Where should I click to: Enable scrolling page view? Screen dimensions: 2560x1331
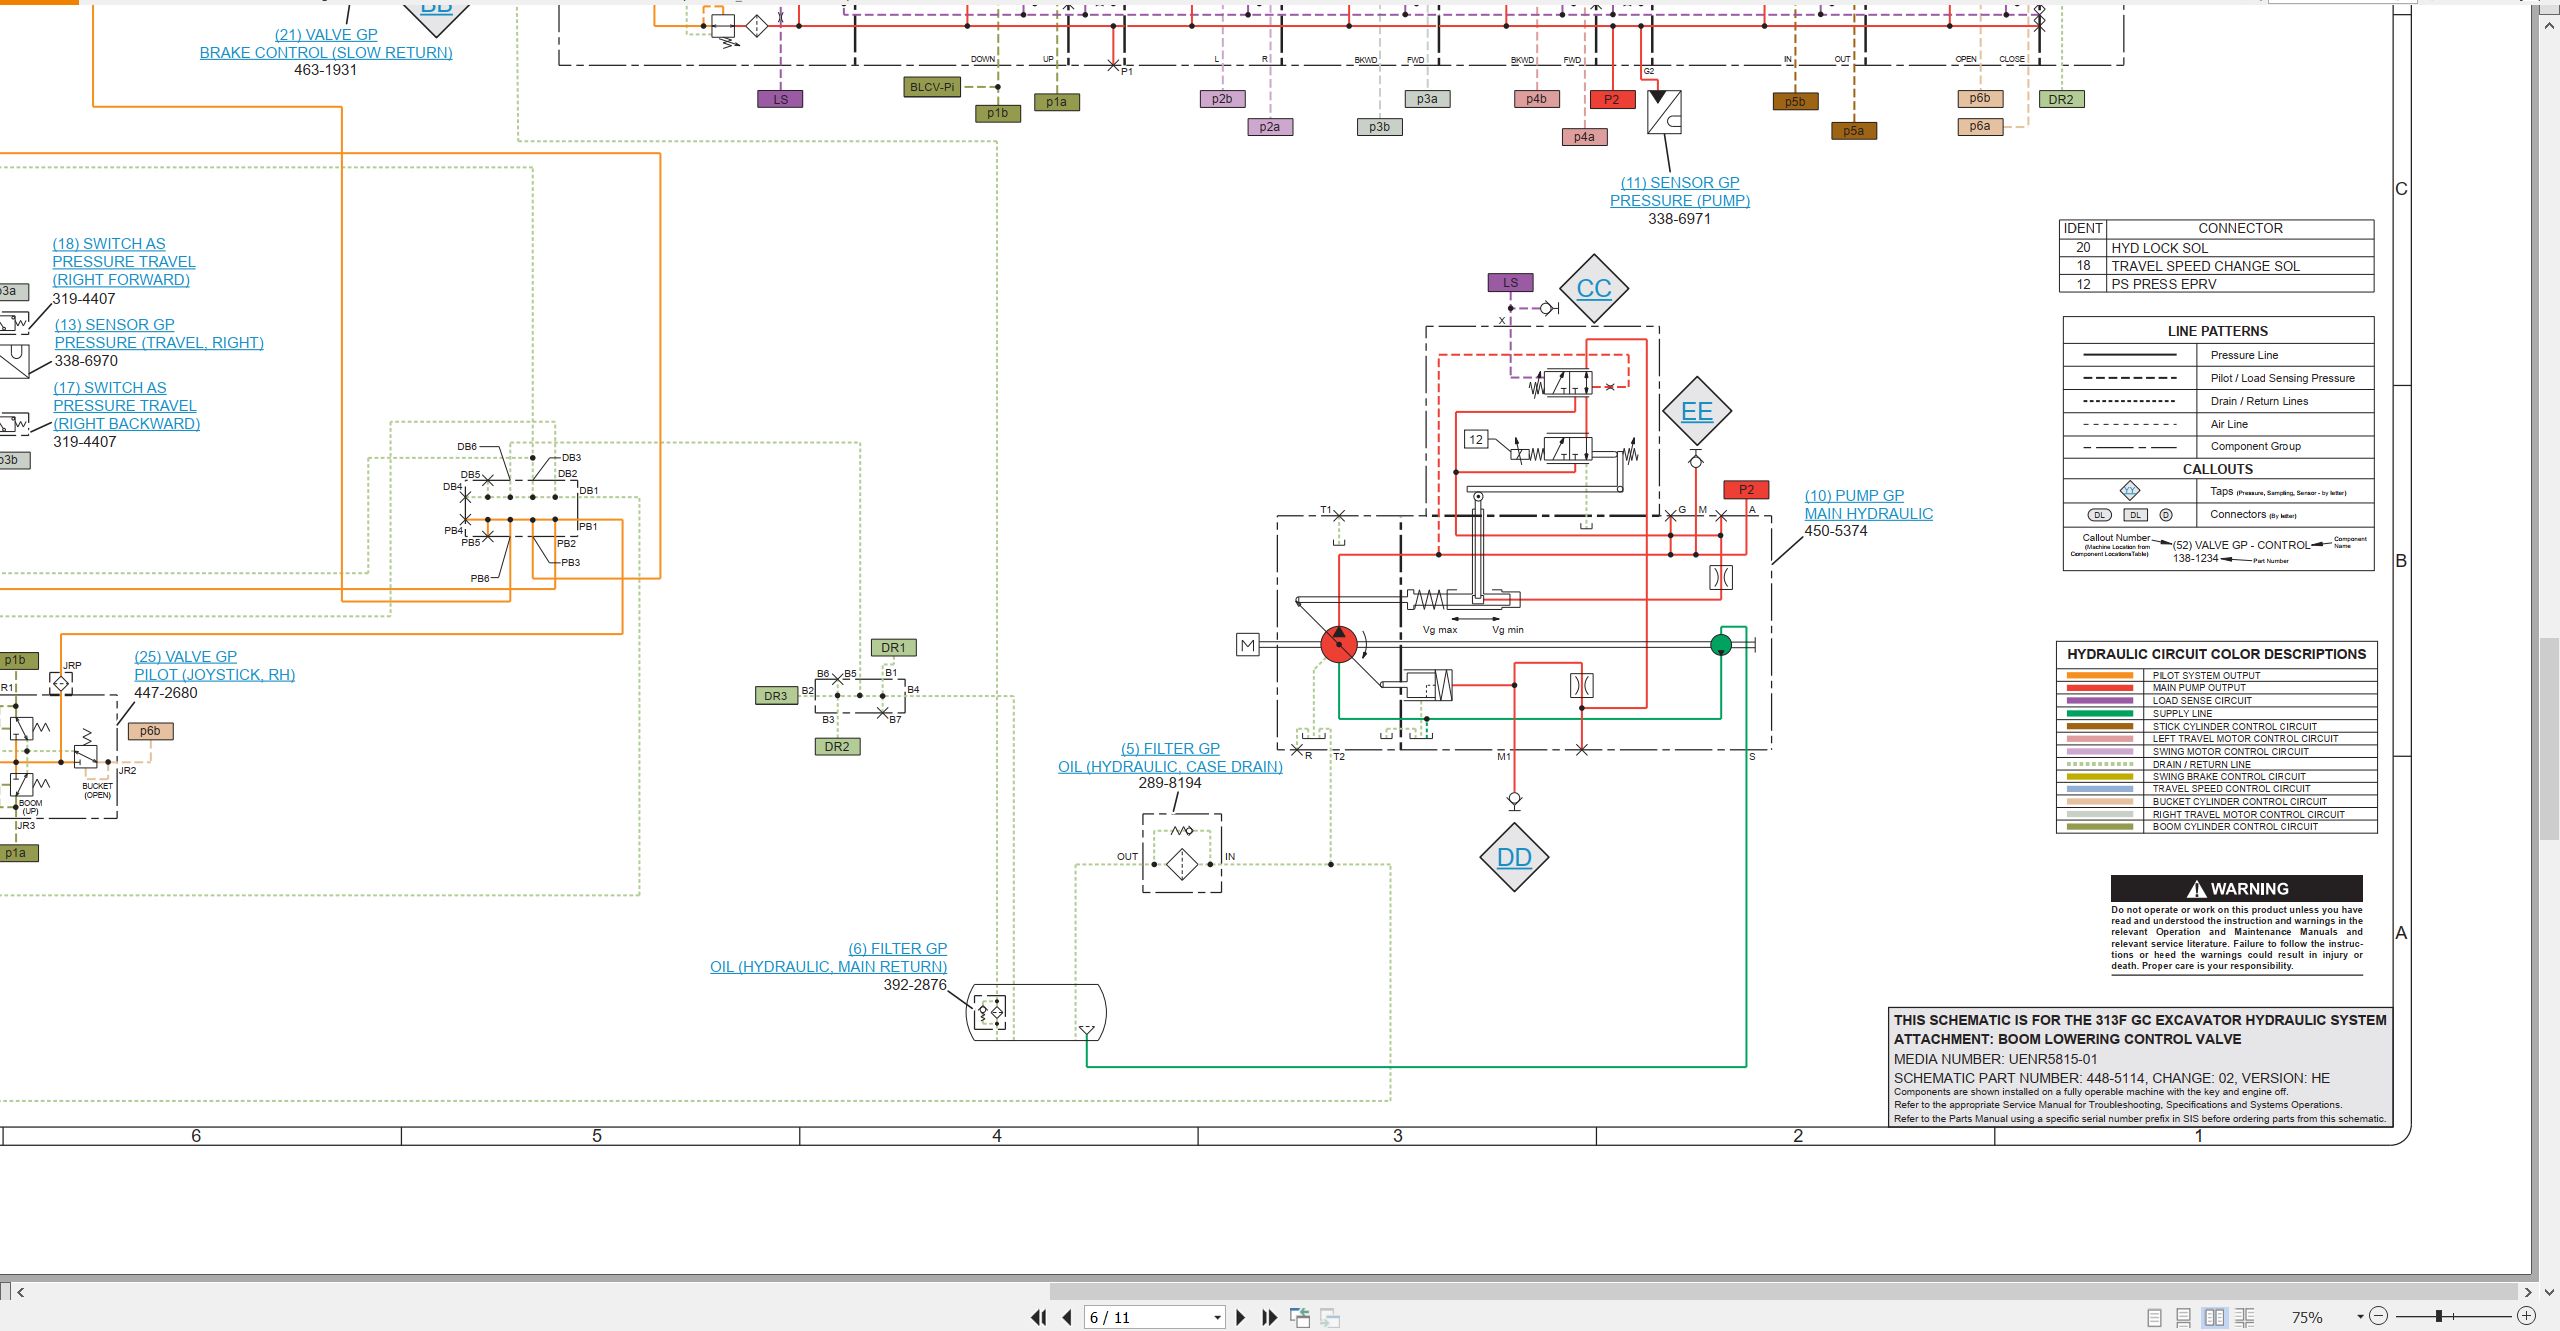click(x=2184, y=1318)
